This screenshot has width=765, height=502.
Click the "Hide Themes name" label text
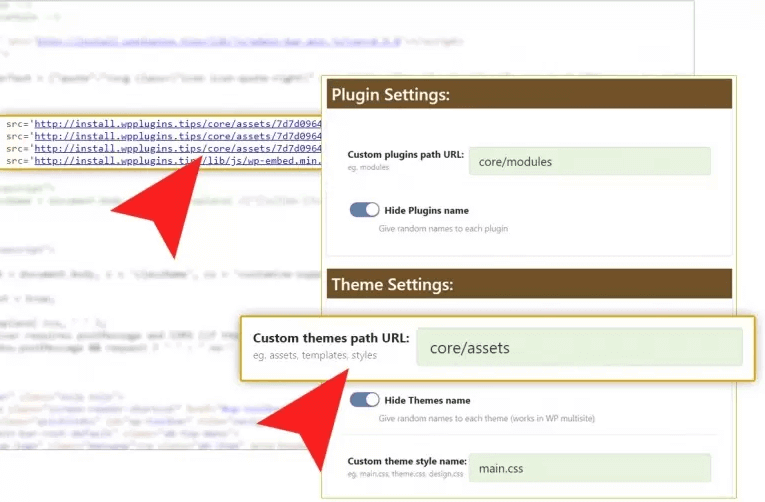[x=427, y=400]
